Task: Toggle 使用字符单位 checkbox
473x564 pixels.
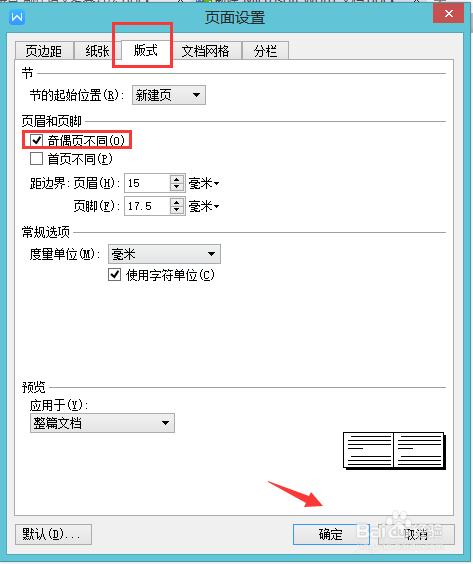Action: click(114, 275)
